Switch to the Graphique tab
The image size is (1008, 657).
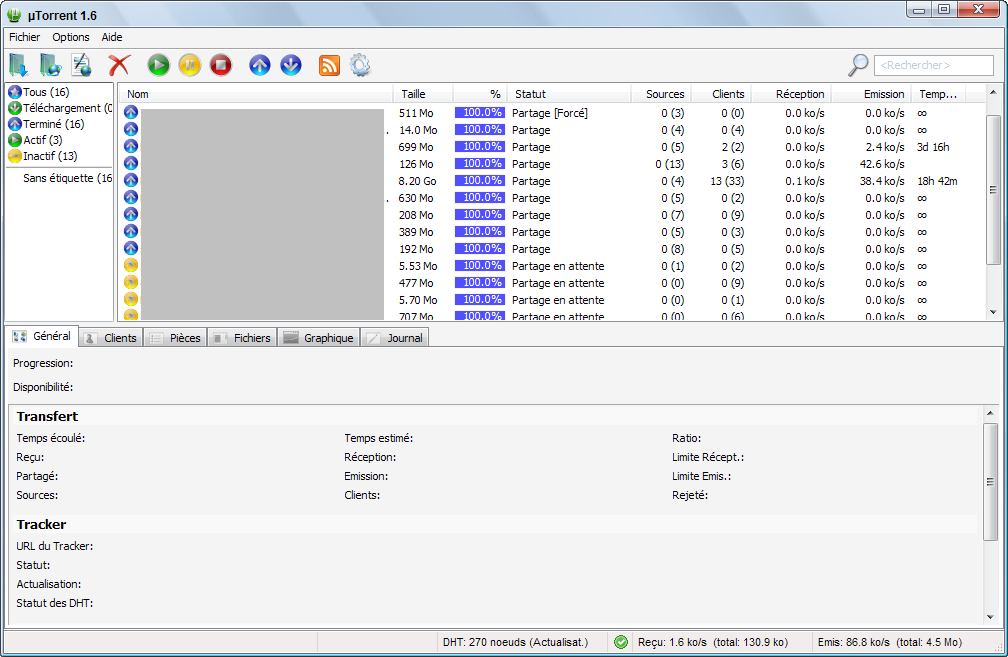tap(319, 338)
